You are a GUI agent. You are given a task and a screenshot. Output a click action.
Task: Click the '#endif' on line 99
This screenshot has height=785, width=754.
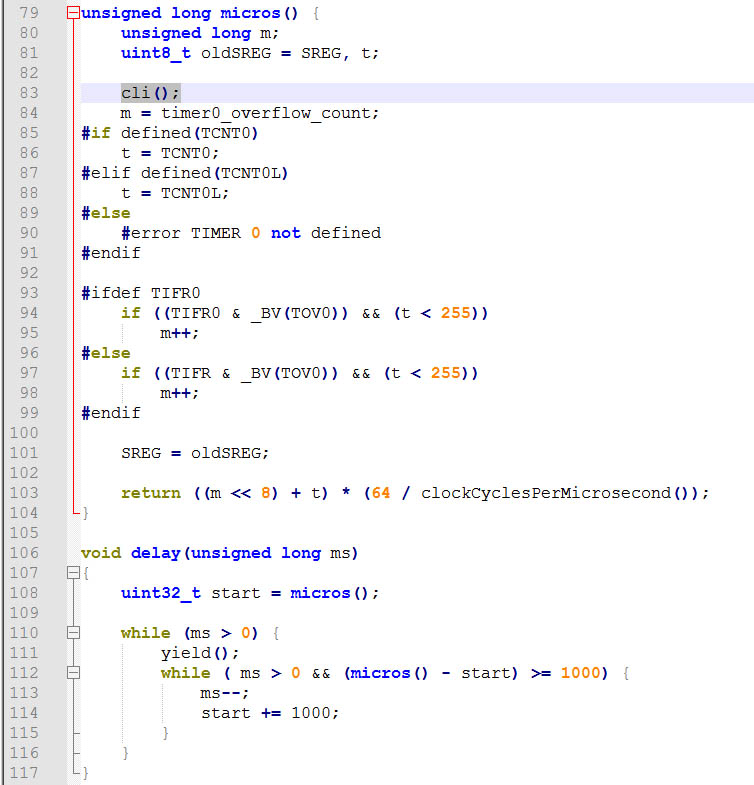pos(111,414)
